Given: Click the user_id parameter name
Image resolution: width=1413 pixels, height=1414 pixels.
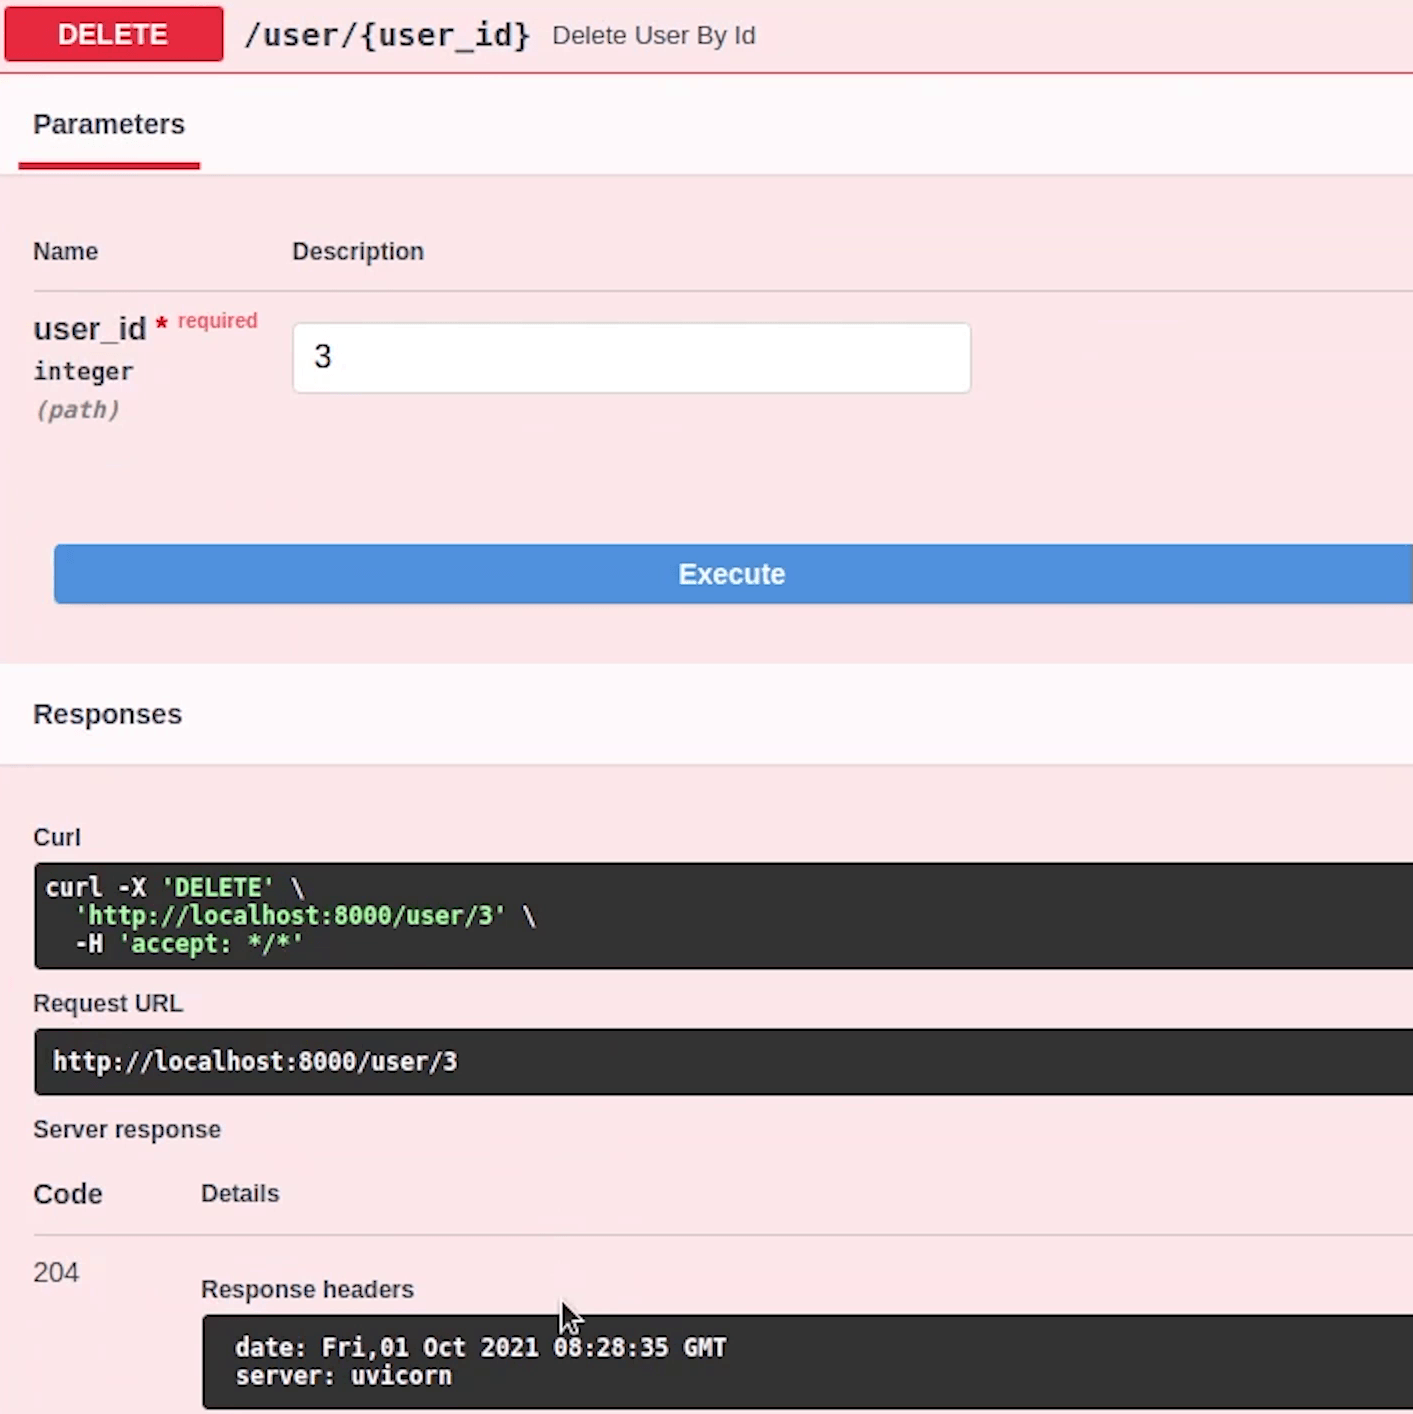Looking at the screenshot, I should pos(89,329).
